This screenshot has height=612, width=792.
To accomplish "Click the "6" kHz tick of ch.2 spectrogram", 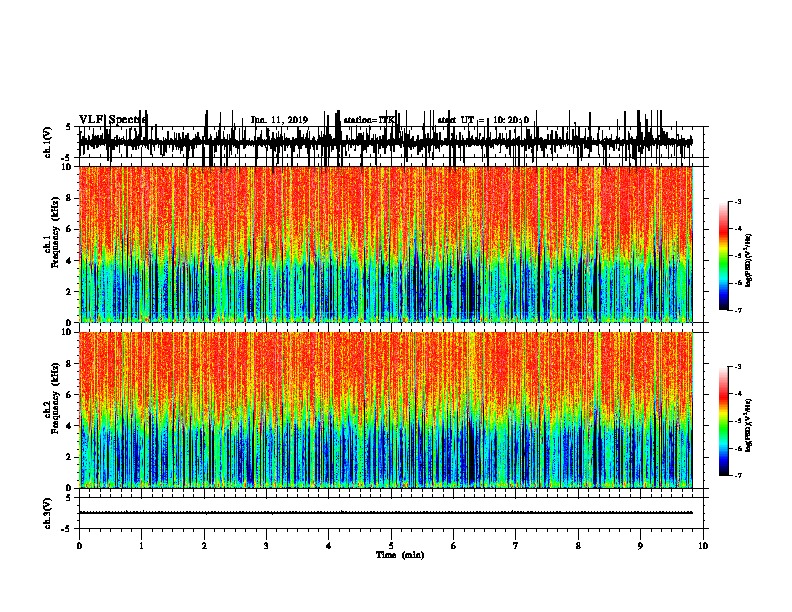I will [x=70, y=395].
